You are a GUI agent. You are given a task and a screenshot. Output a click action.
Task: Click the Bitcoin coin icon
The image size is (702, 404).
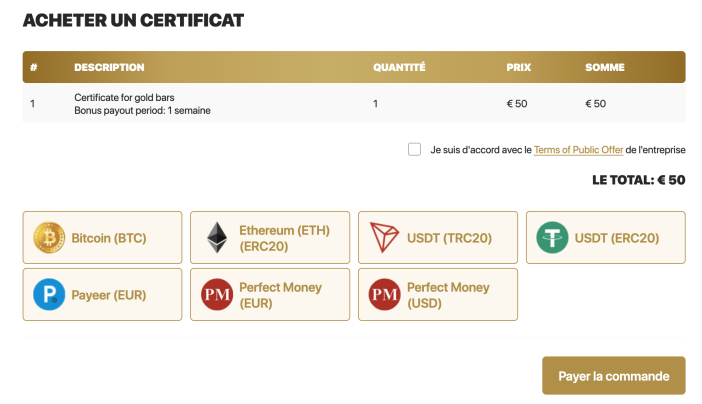tap(49, 238)
